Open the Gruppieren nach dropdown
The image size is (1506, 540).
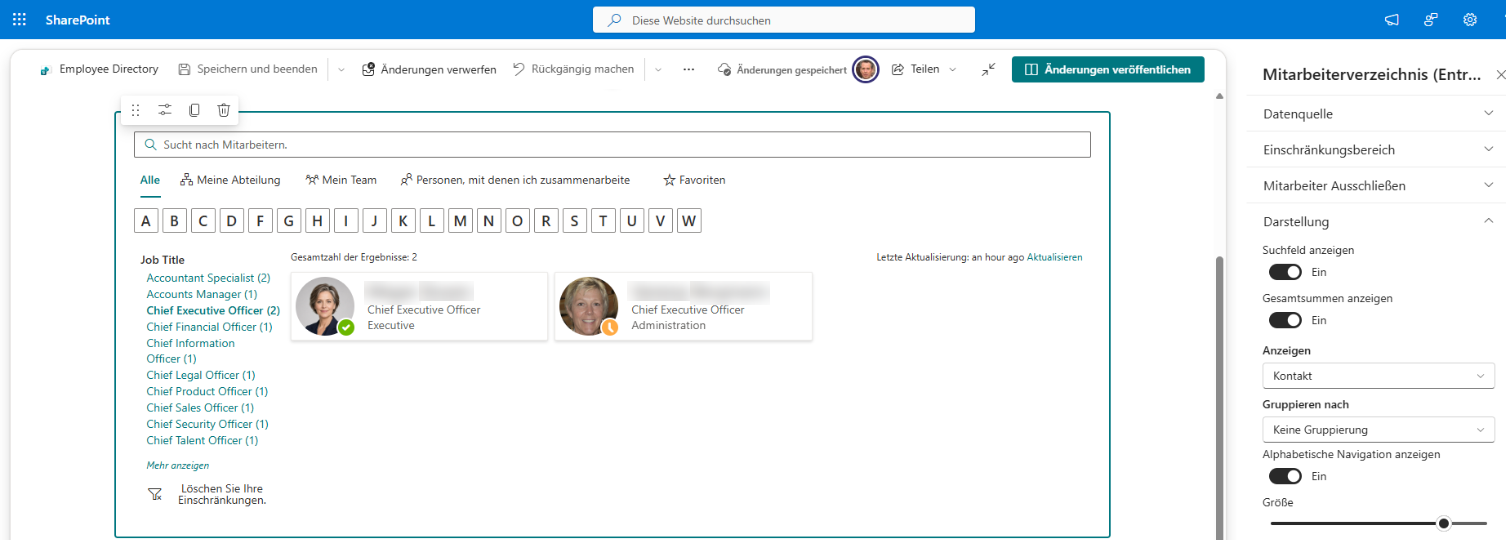1378,430
